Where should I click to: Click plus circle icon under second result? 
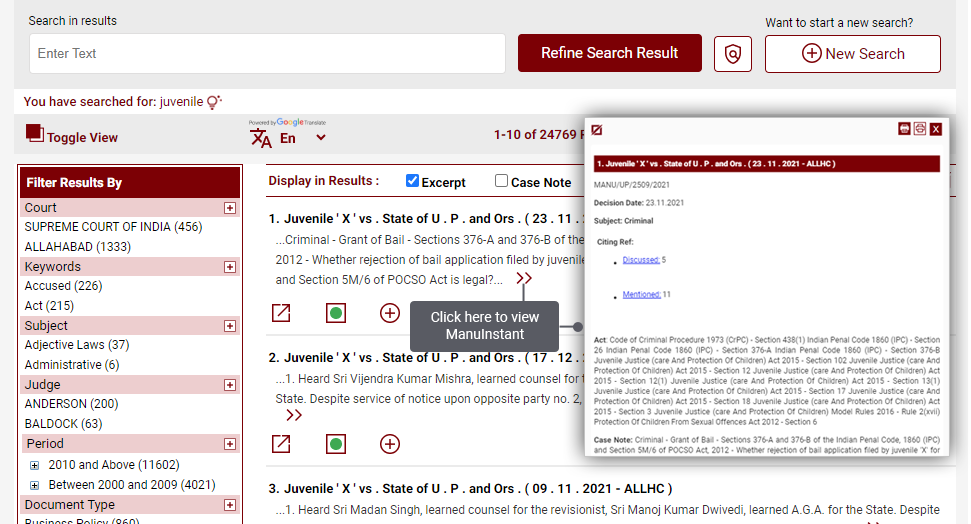click(390, 443)
